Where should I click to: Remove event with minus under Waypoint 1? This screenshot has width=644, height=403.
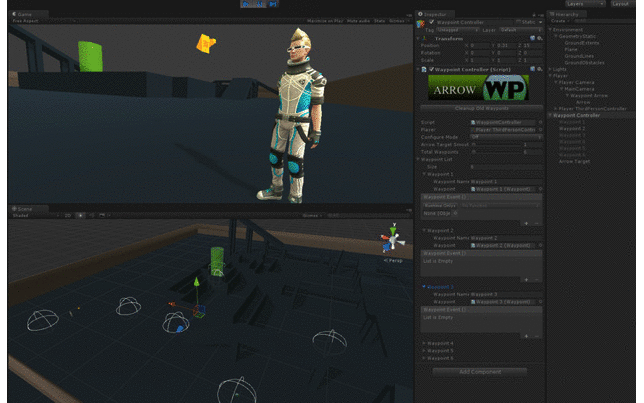coord(536,223)
